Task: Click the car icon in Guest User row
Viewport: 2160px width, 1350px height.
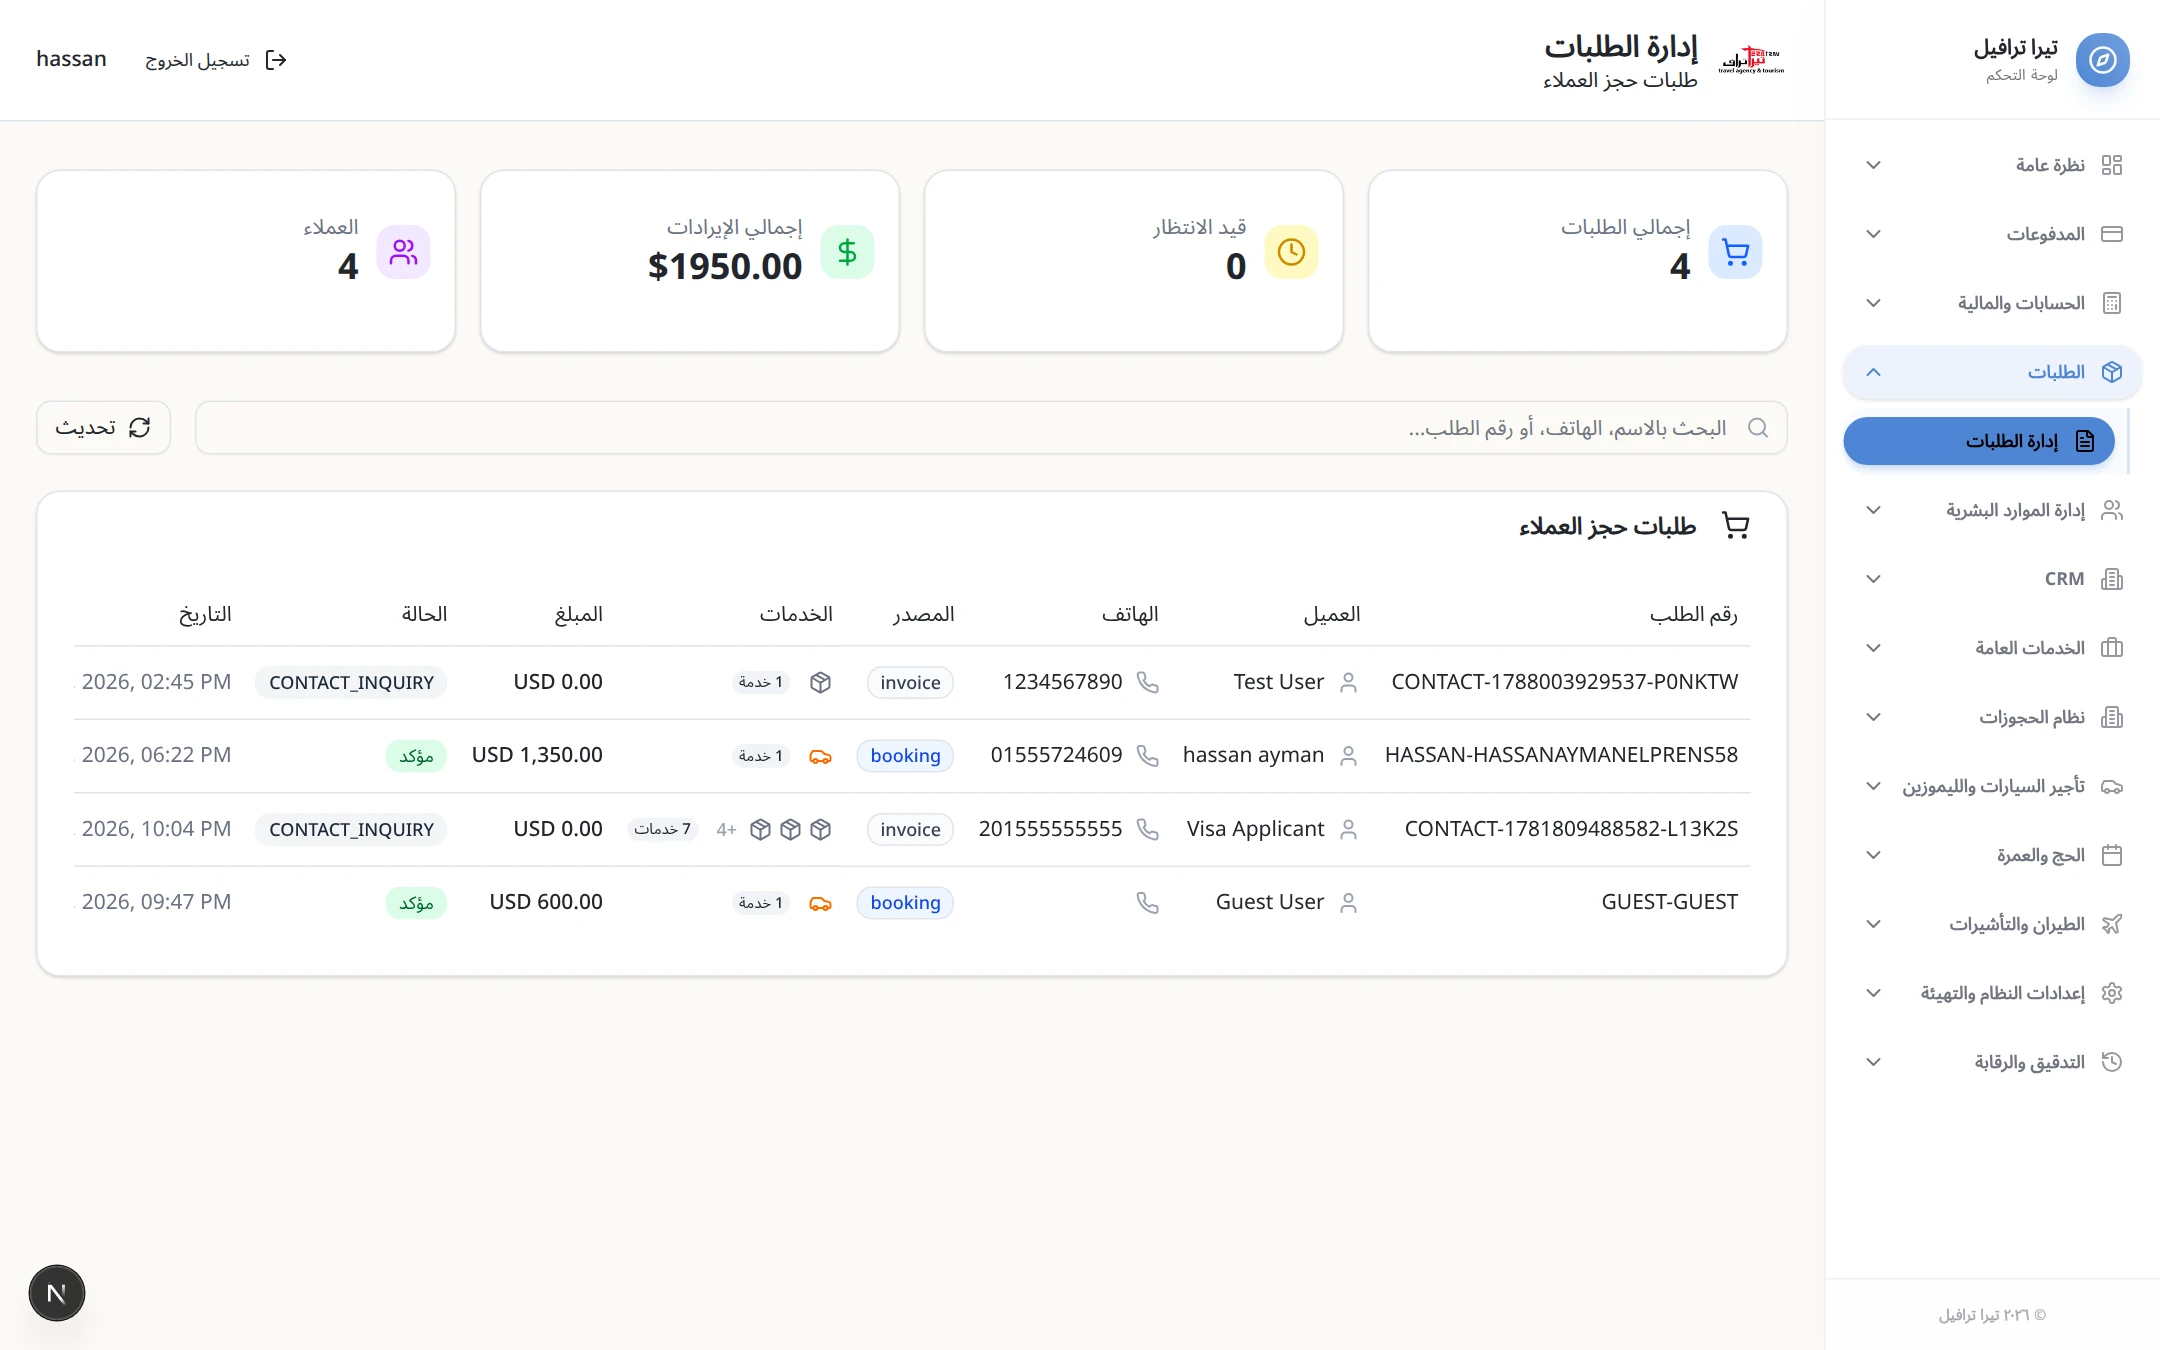Action: pos(820,903)
